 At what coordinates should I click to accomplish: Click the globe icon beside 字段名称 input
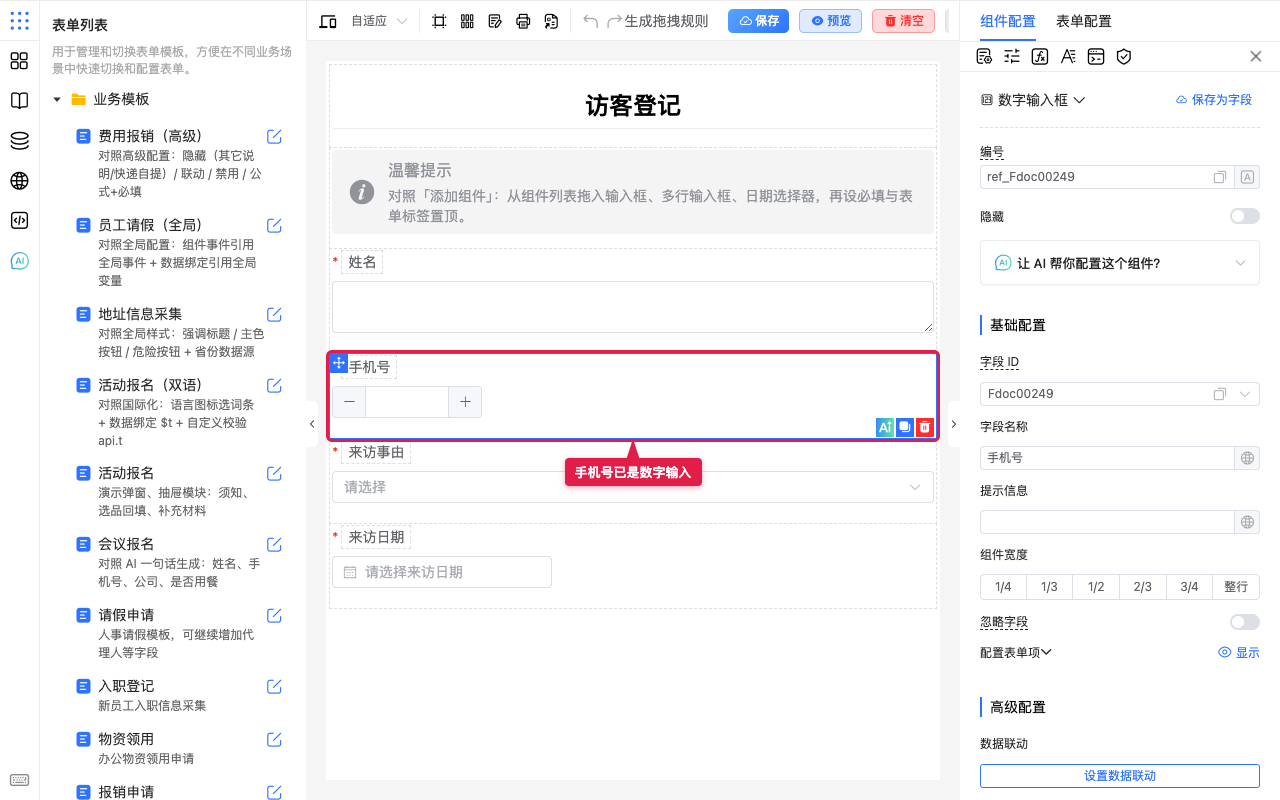click(x=1248, y=458)
